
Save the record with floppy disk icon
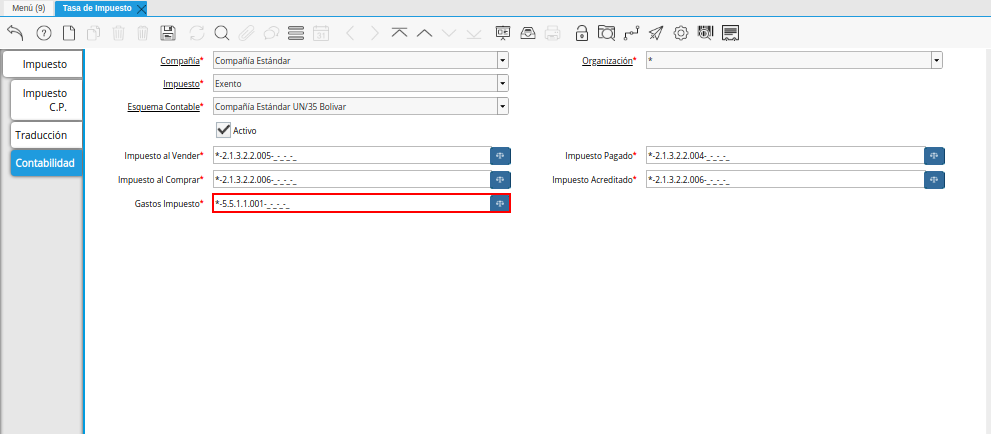click(x=167, y=33)
